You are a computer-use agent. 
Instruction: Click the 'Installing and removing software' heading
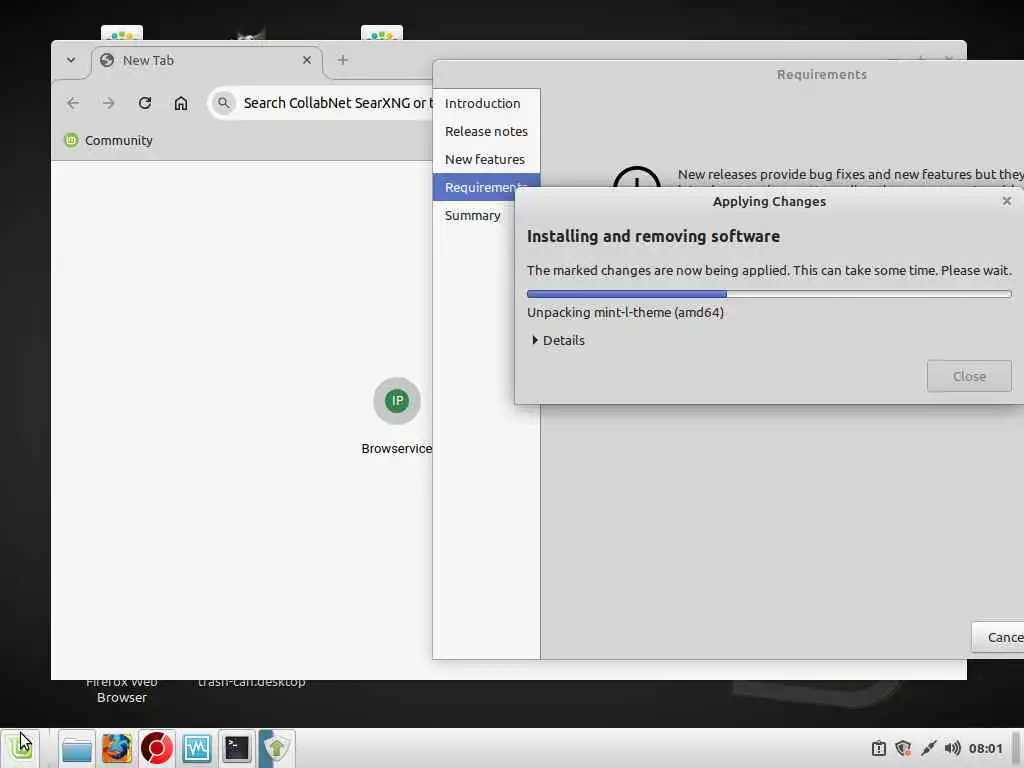(653, 236)
